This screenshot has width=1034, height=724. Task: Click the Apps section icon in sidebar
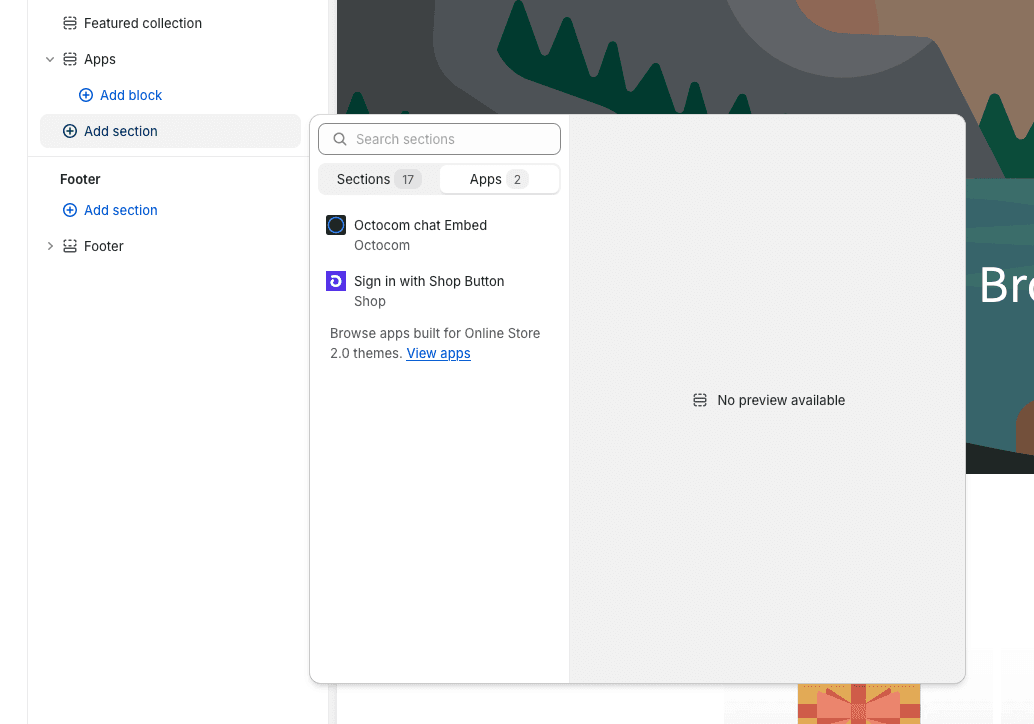click(70, 59)
